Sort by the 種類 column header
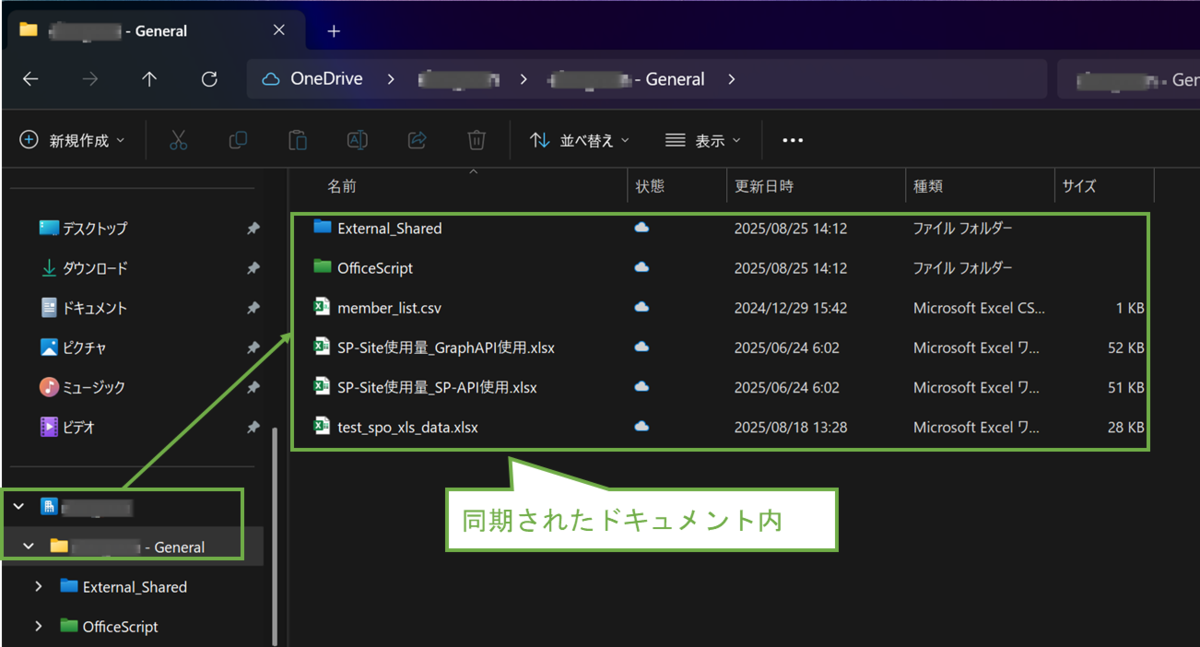This screenshot has width=1200, height=647. (927, 186)
